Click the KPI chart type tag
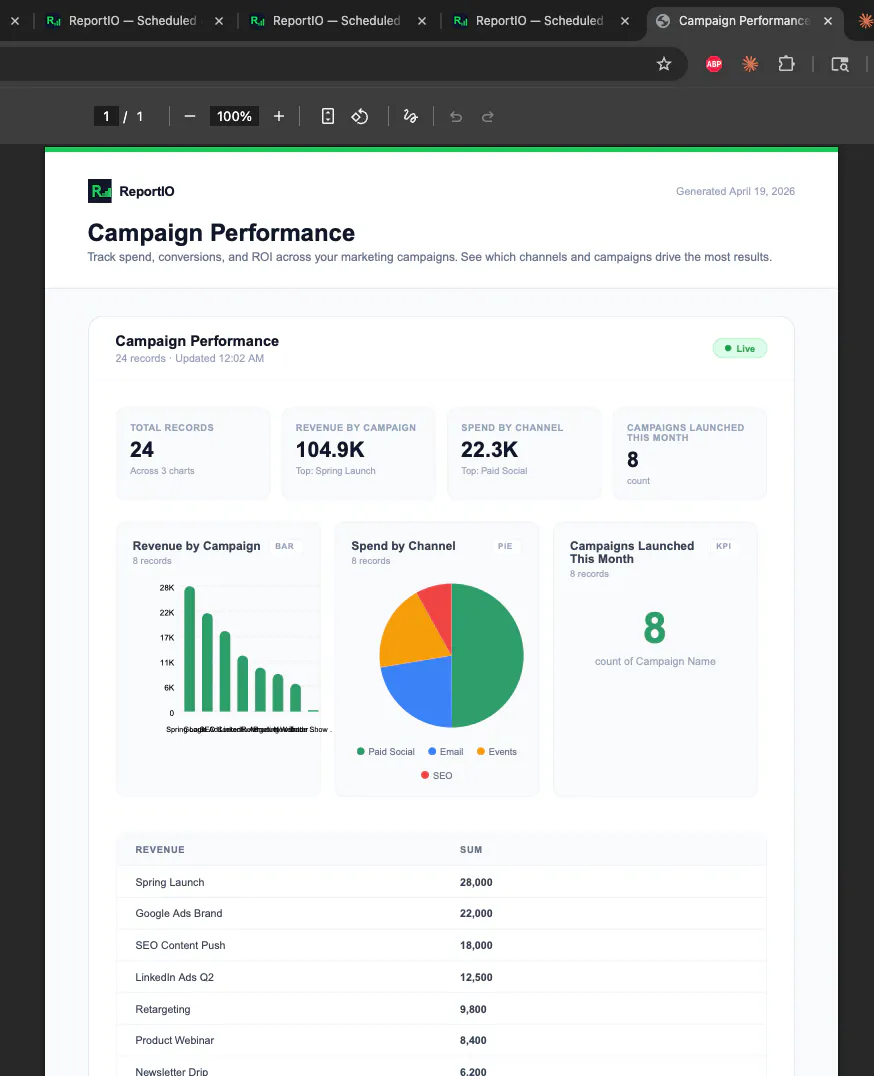Screen dimensions: 874x1076 (723, 546)
